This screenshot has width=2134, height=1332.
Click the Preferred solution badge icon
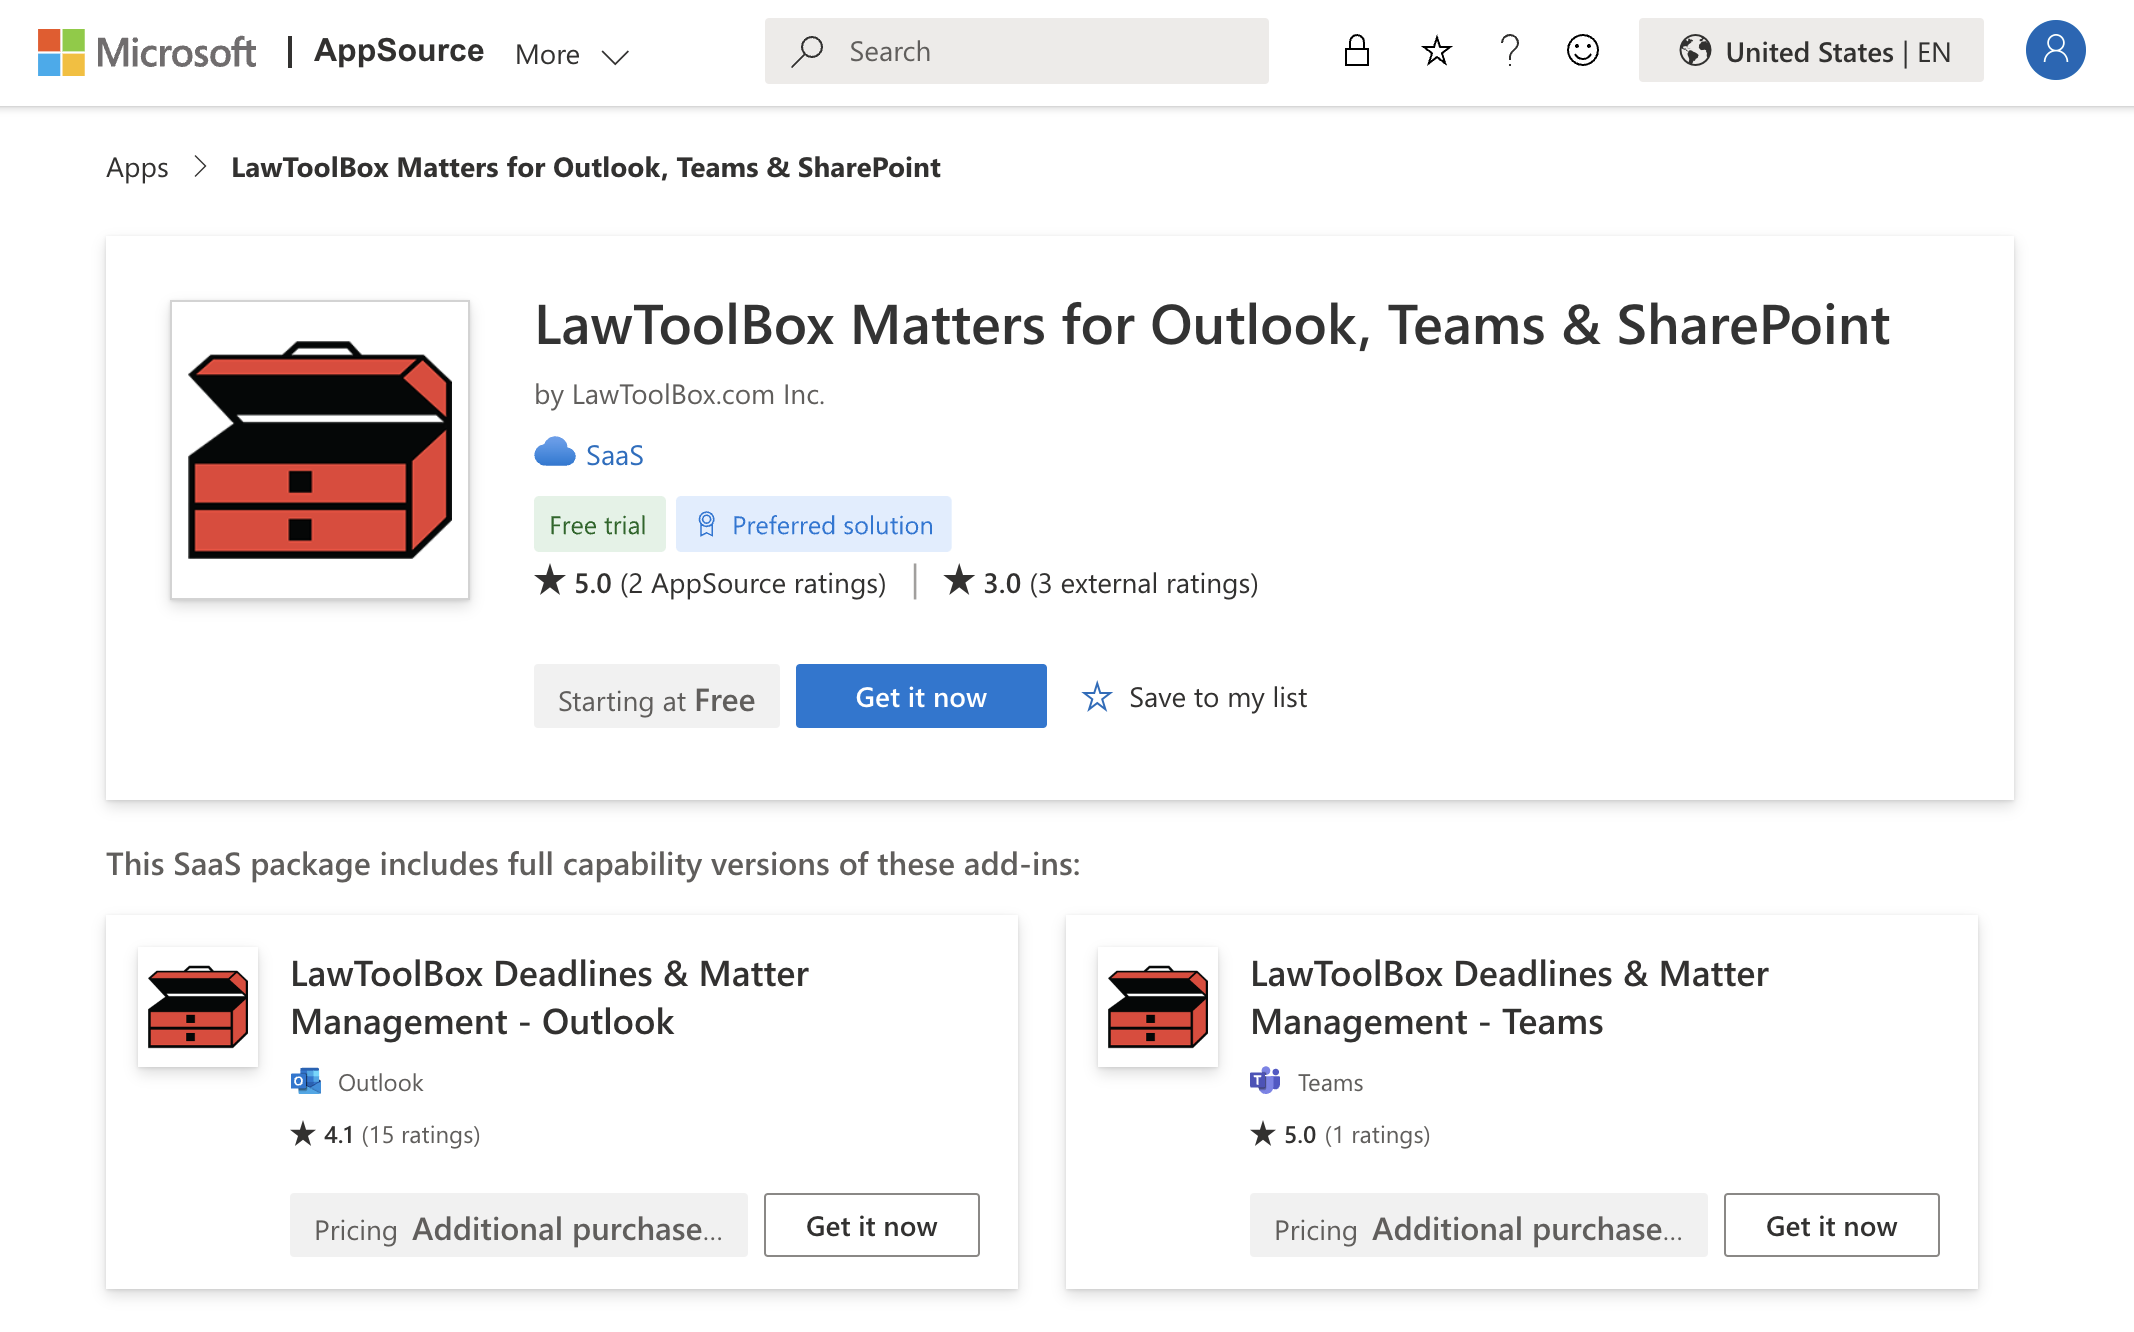[x=706, y=524]
